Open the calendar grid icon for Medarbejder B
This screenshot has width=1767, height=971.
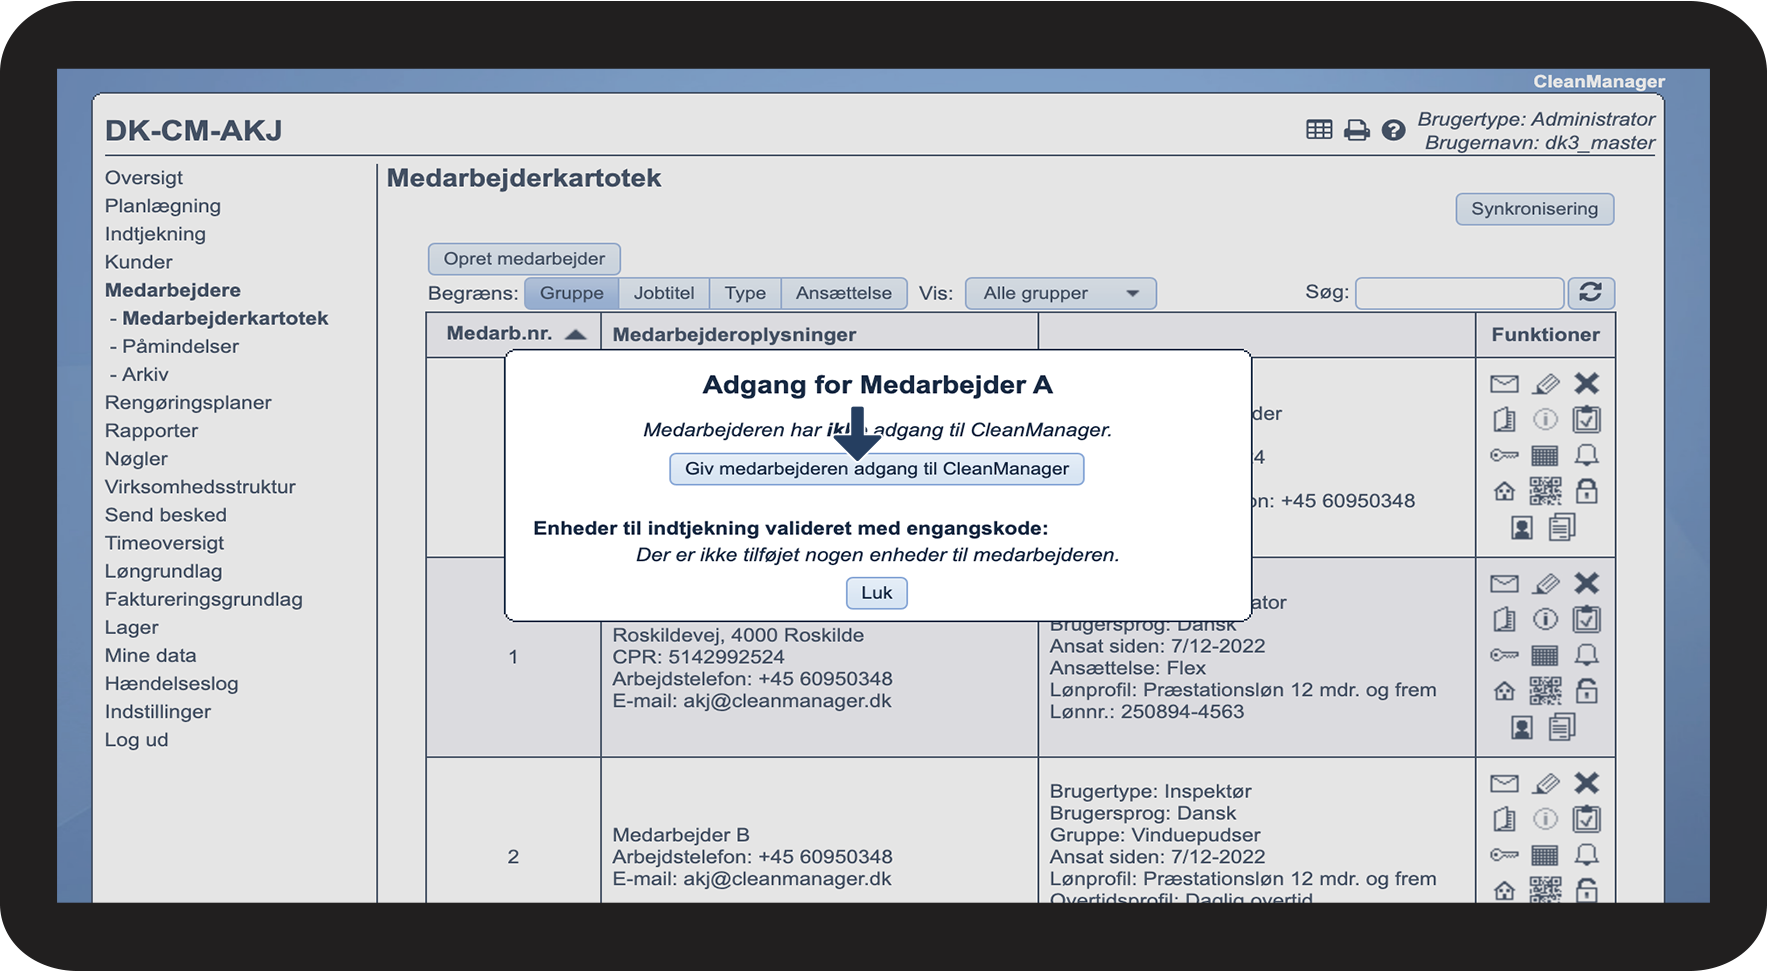coord(1546,855)
